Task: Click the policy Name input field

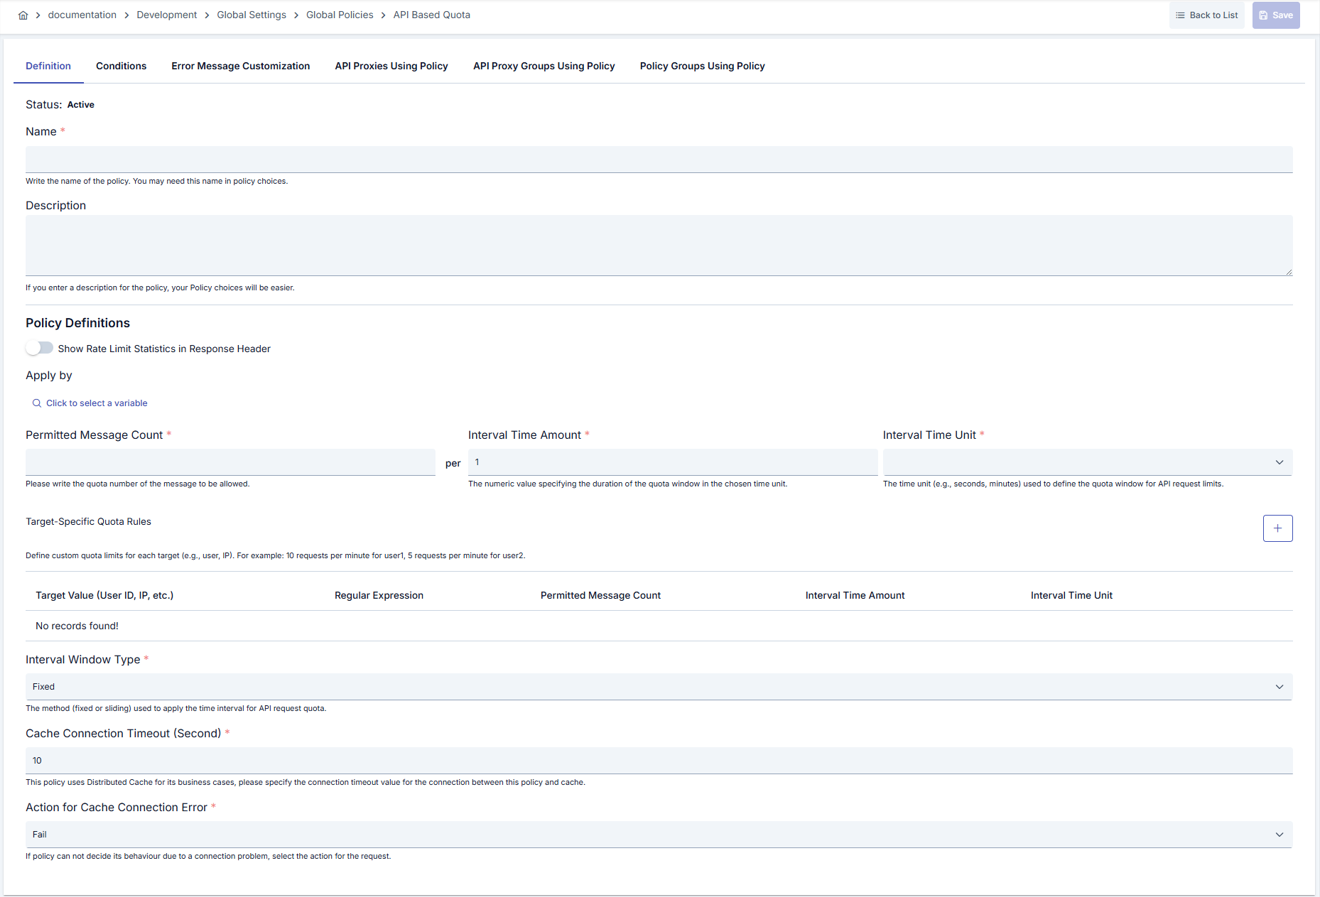Action: tap(658, 159)
